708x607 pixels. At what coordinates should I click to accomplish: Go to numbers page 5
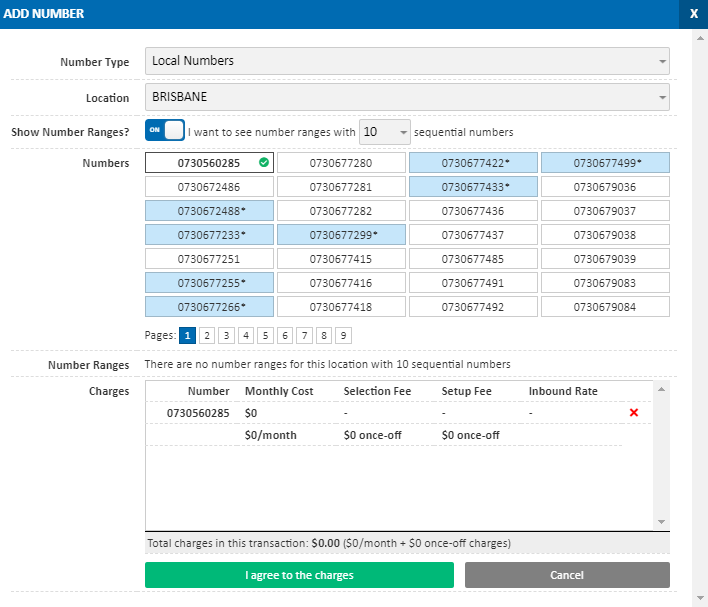266,336
